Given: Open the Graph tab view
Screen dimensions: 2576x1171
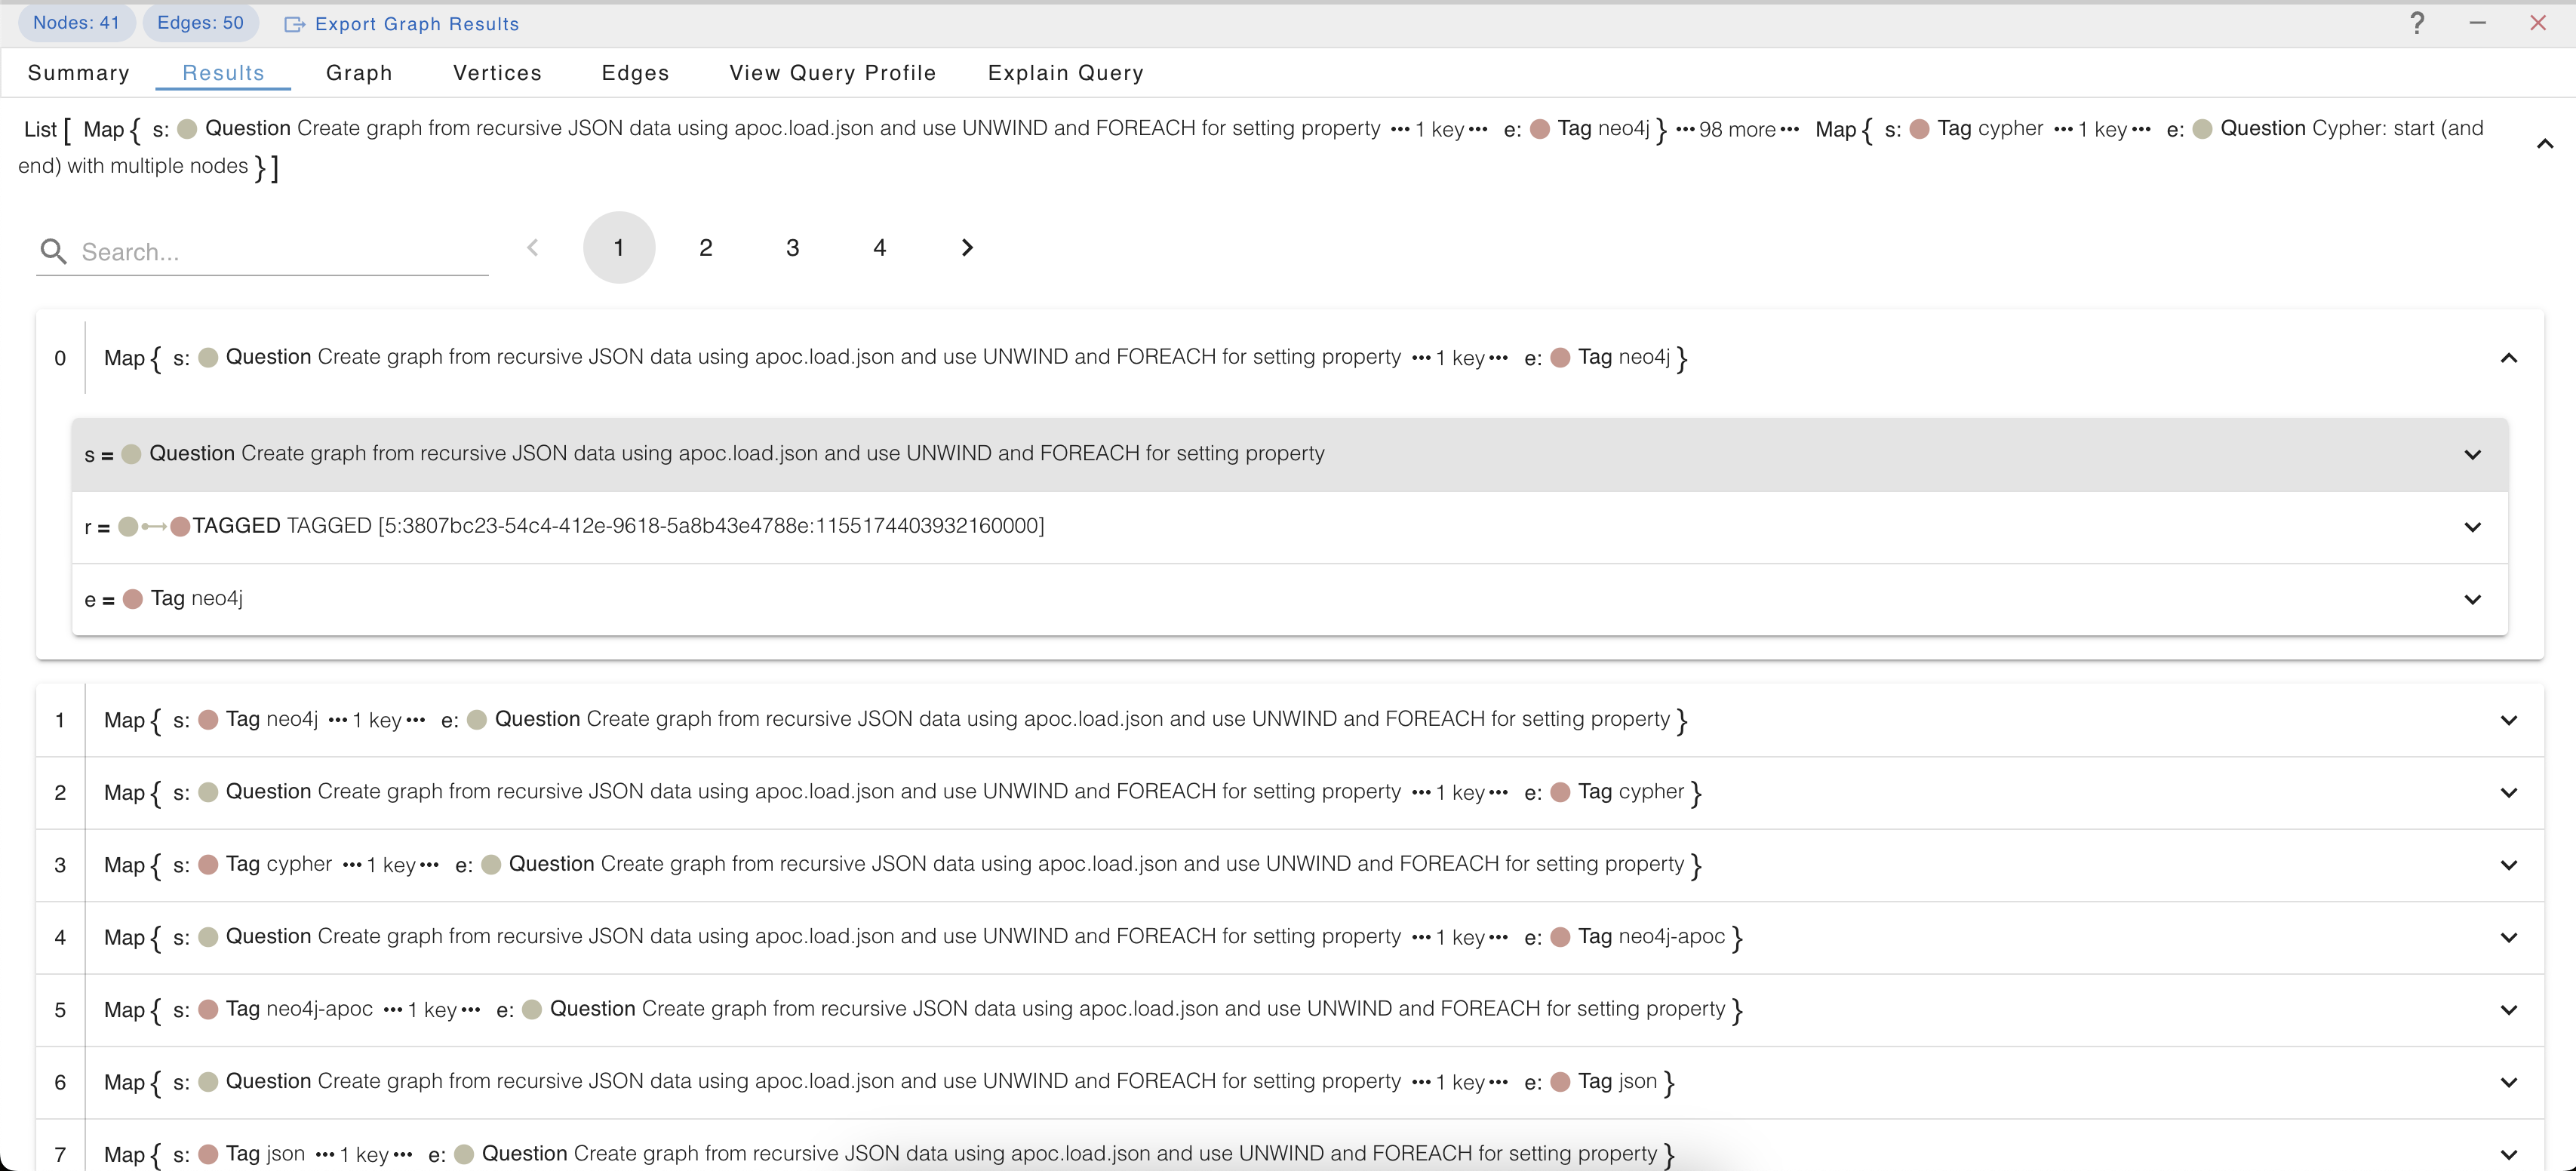Looking at the screenshot, I should coord(358,72).
